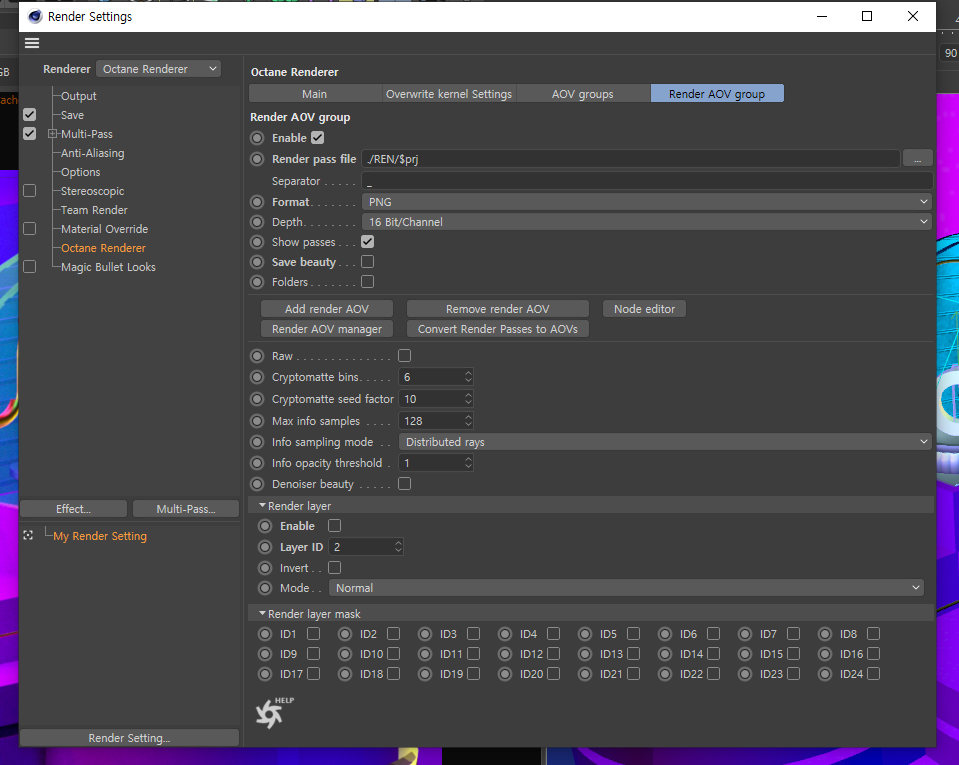Enable the Raw checkbox
This screenshot has width=959, height=765.
tap(404, 356)
